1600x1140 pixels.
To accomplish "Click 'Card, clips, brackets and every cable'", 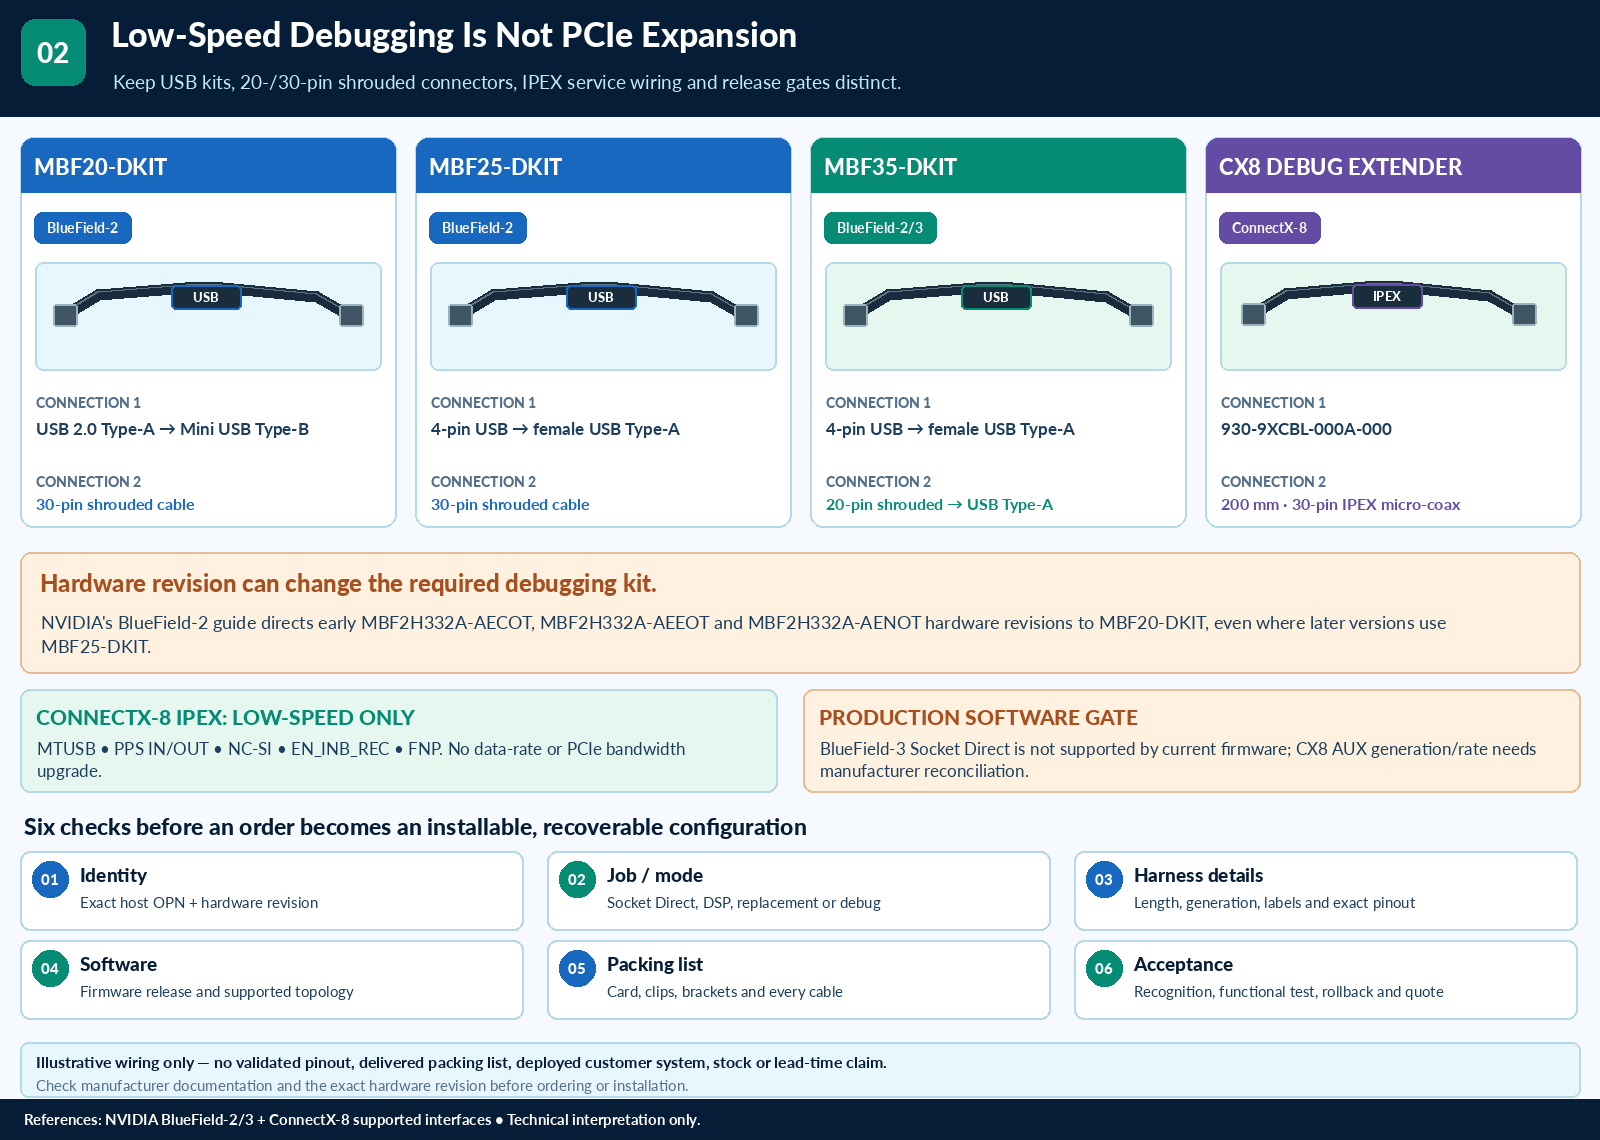I will tap(725, 992).
